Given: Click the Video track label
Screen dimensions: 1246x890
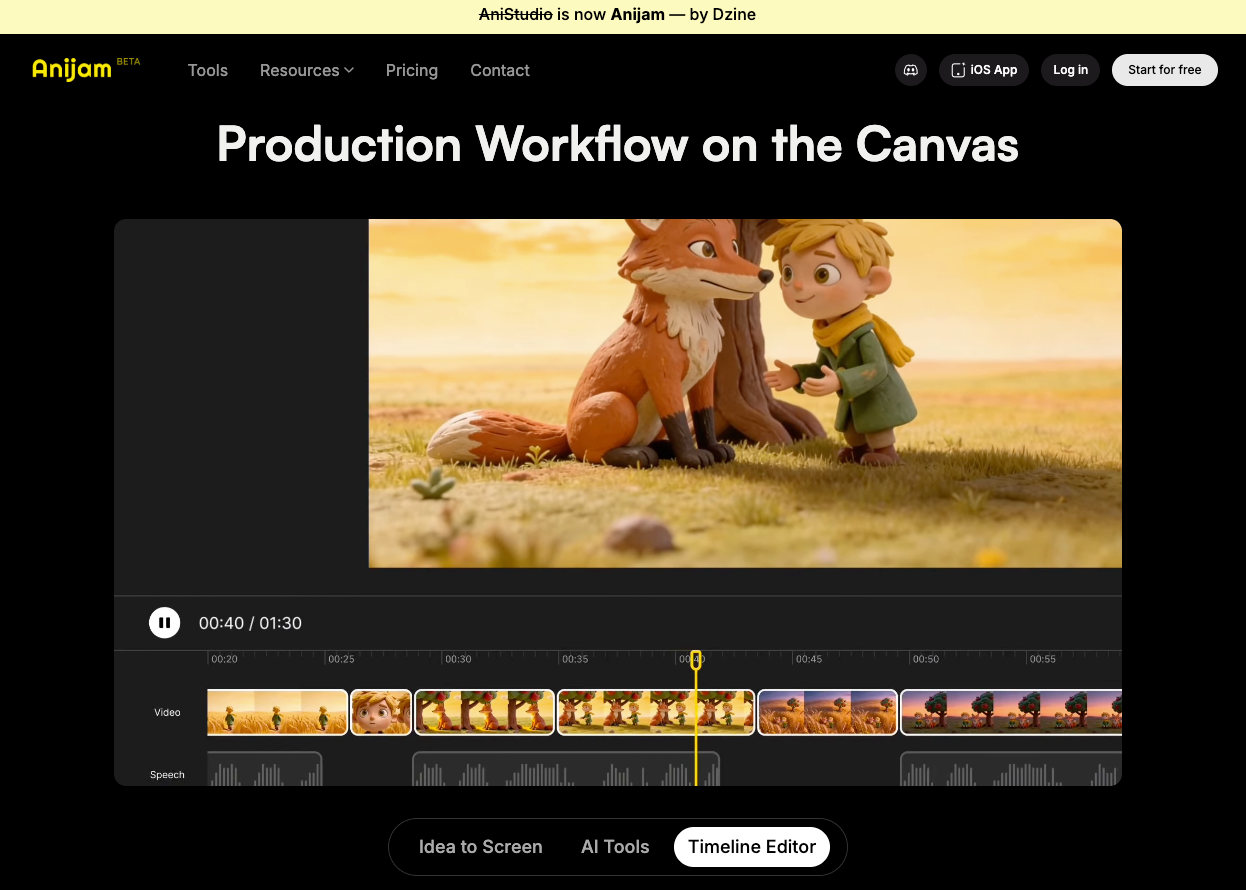Looking at the screenshot, I should [167, 712].
